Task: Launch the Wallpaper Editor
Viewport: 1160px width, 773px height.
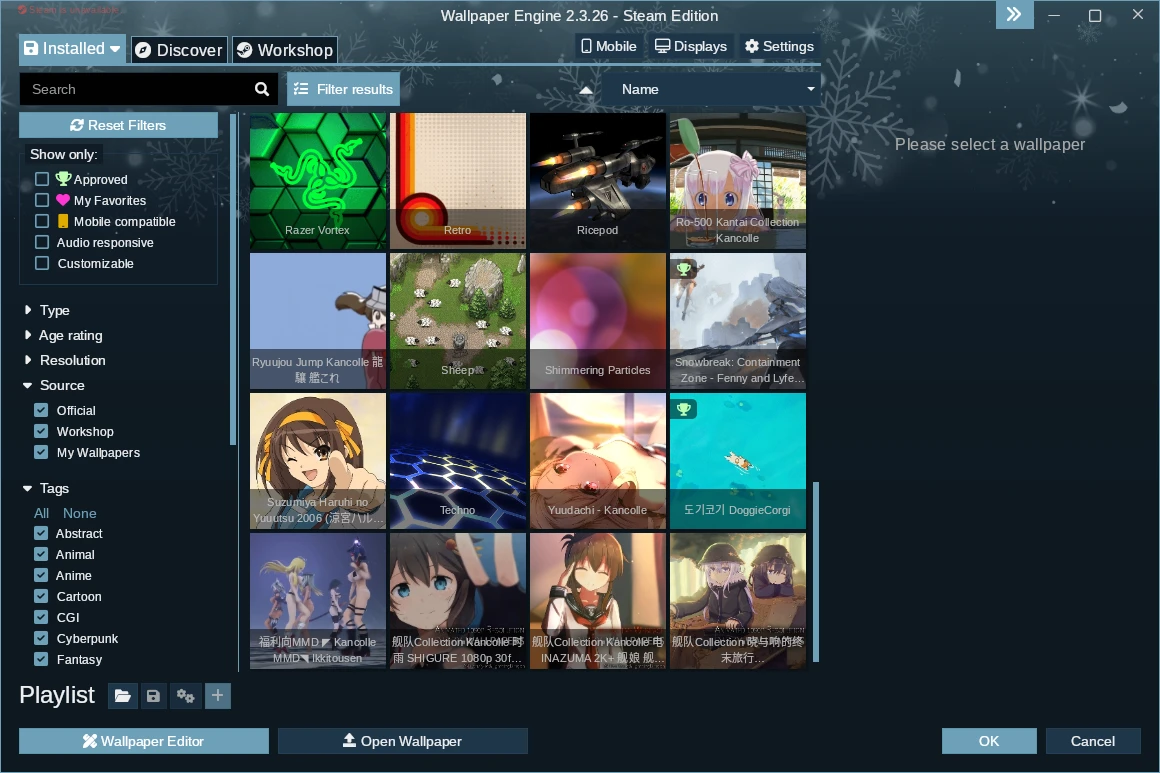Action: 144,741
